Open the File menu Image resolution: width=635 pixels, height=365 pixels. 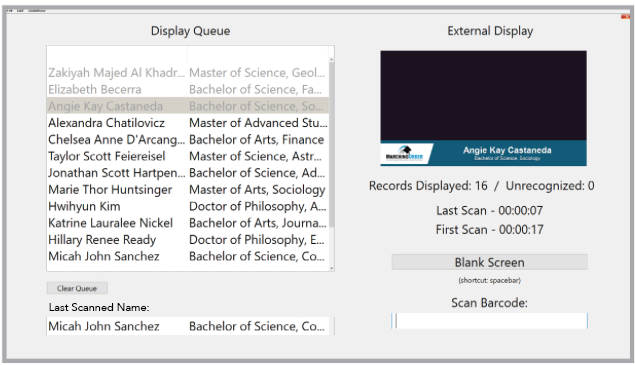pyautogui.click(x=9, y=11)
